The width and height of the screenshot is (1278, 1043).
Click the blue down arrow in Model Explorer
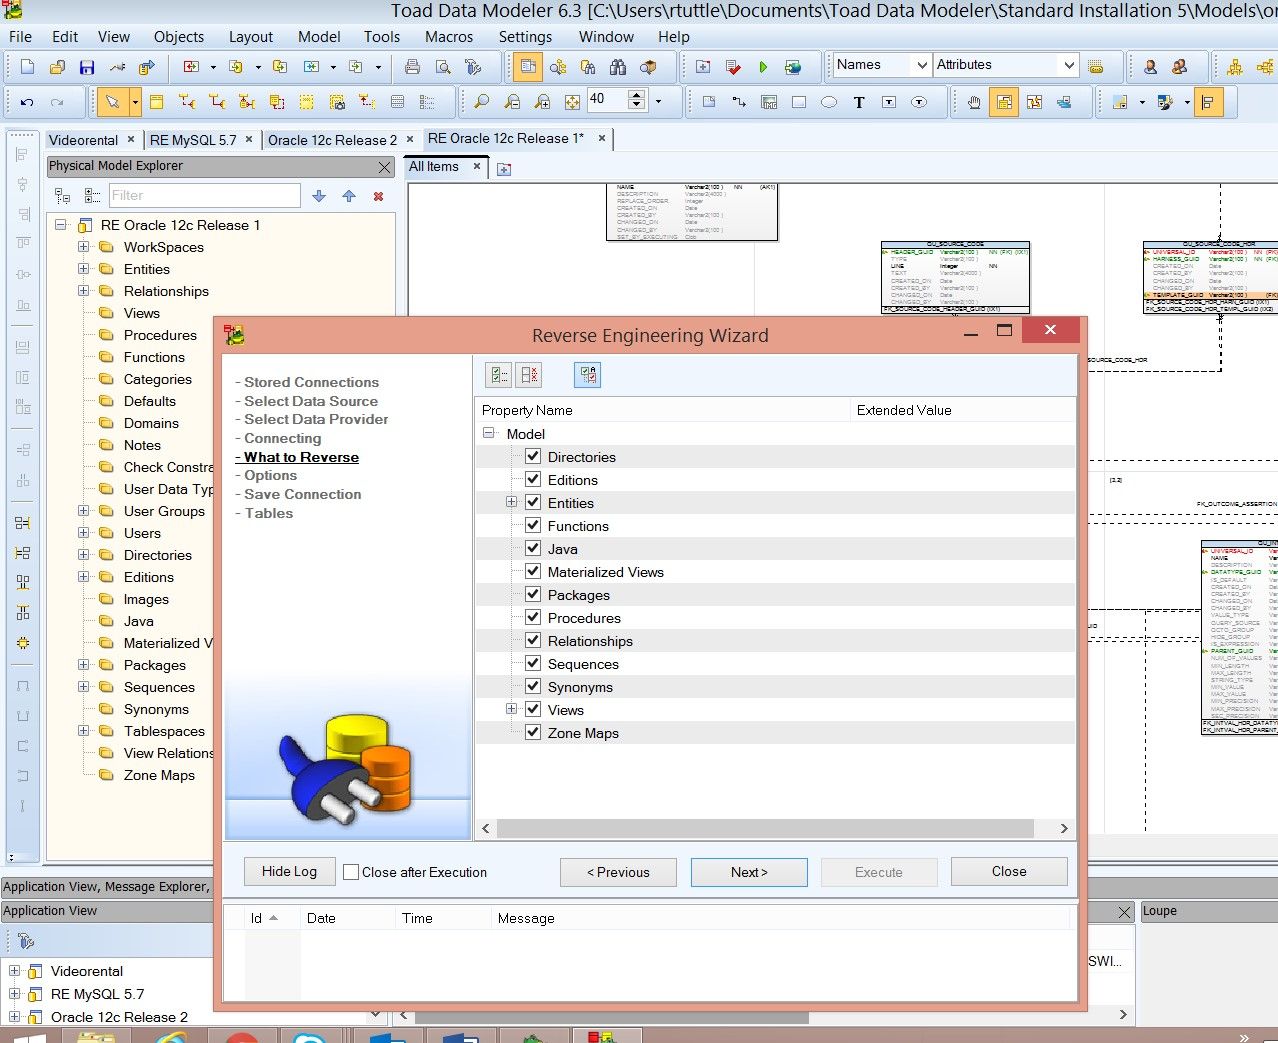(x=319, y=196)
